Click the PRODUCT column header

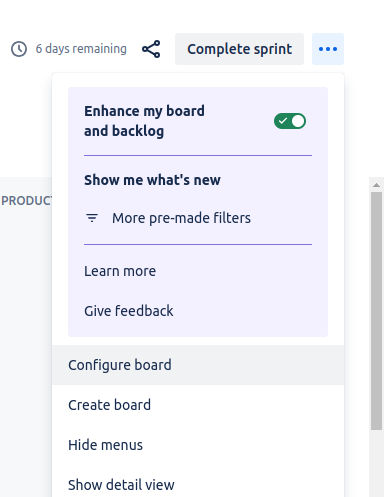tap(26, 201)
